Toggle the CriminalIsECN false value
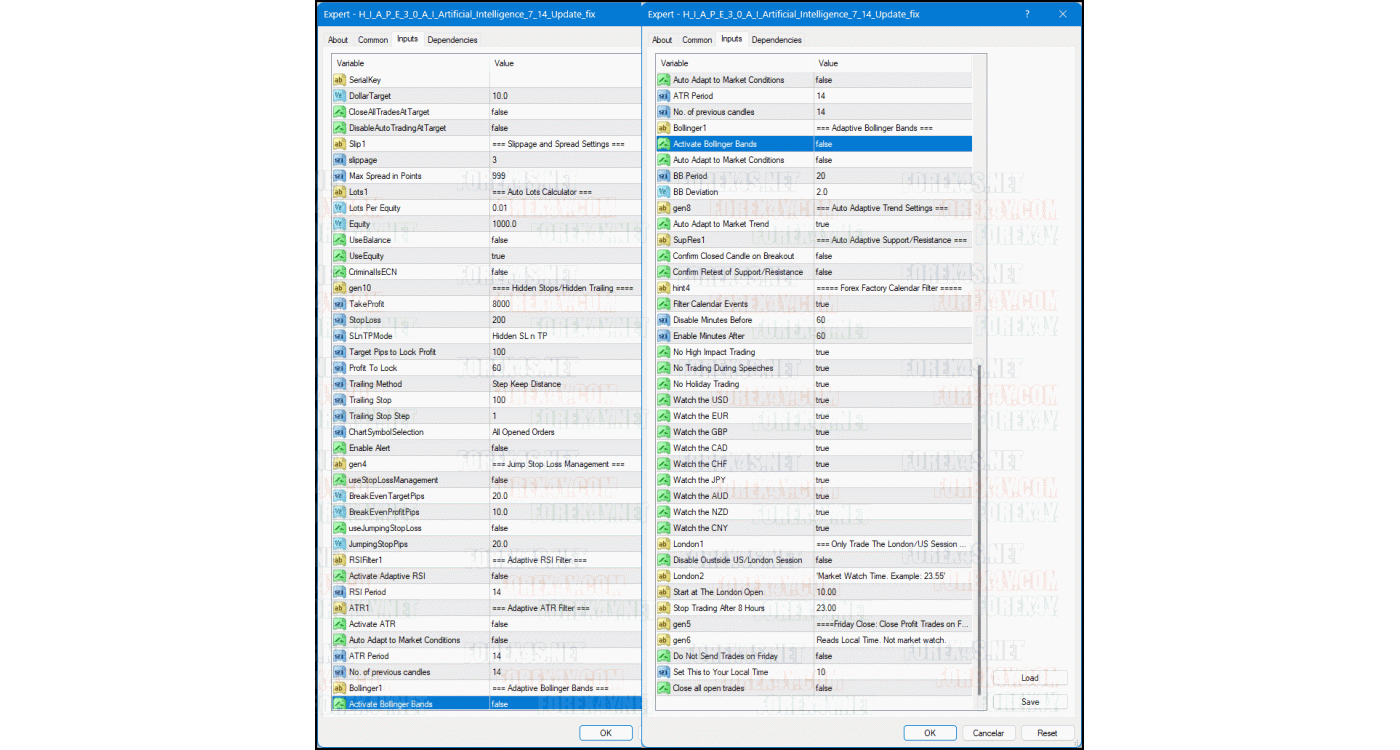Viewport: 1400px width, 750px height. (x=560, y=272)
